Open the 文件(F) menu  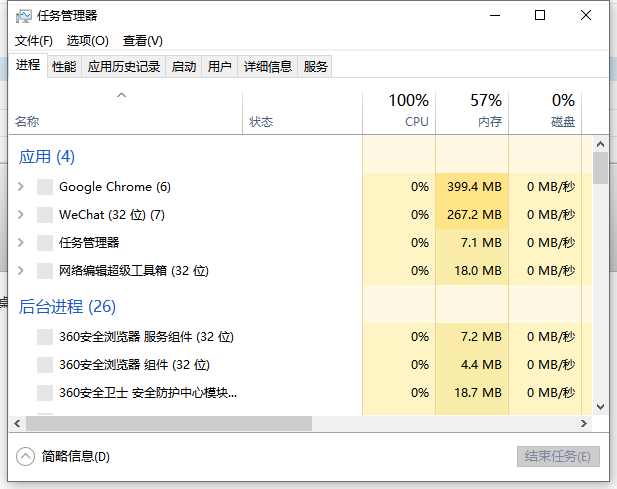[x=34, y=41]
